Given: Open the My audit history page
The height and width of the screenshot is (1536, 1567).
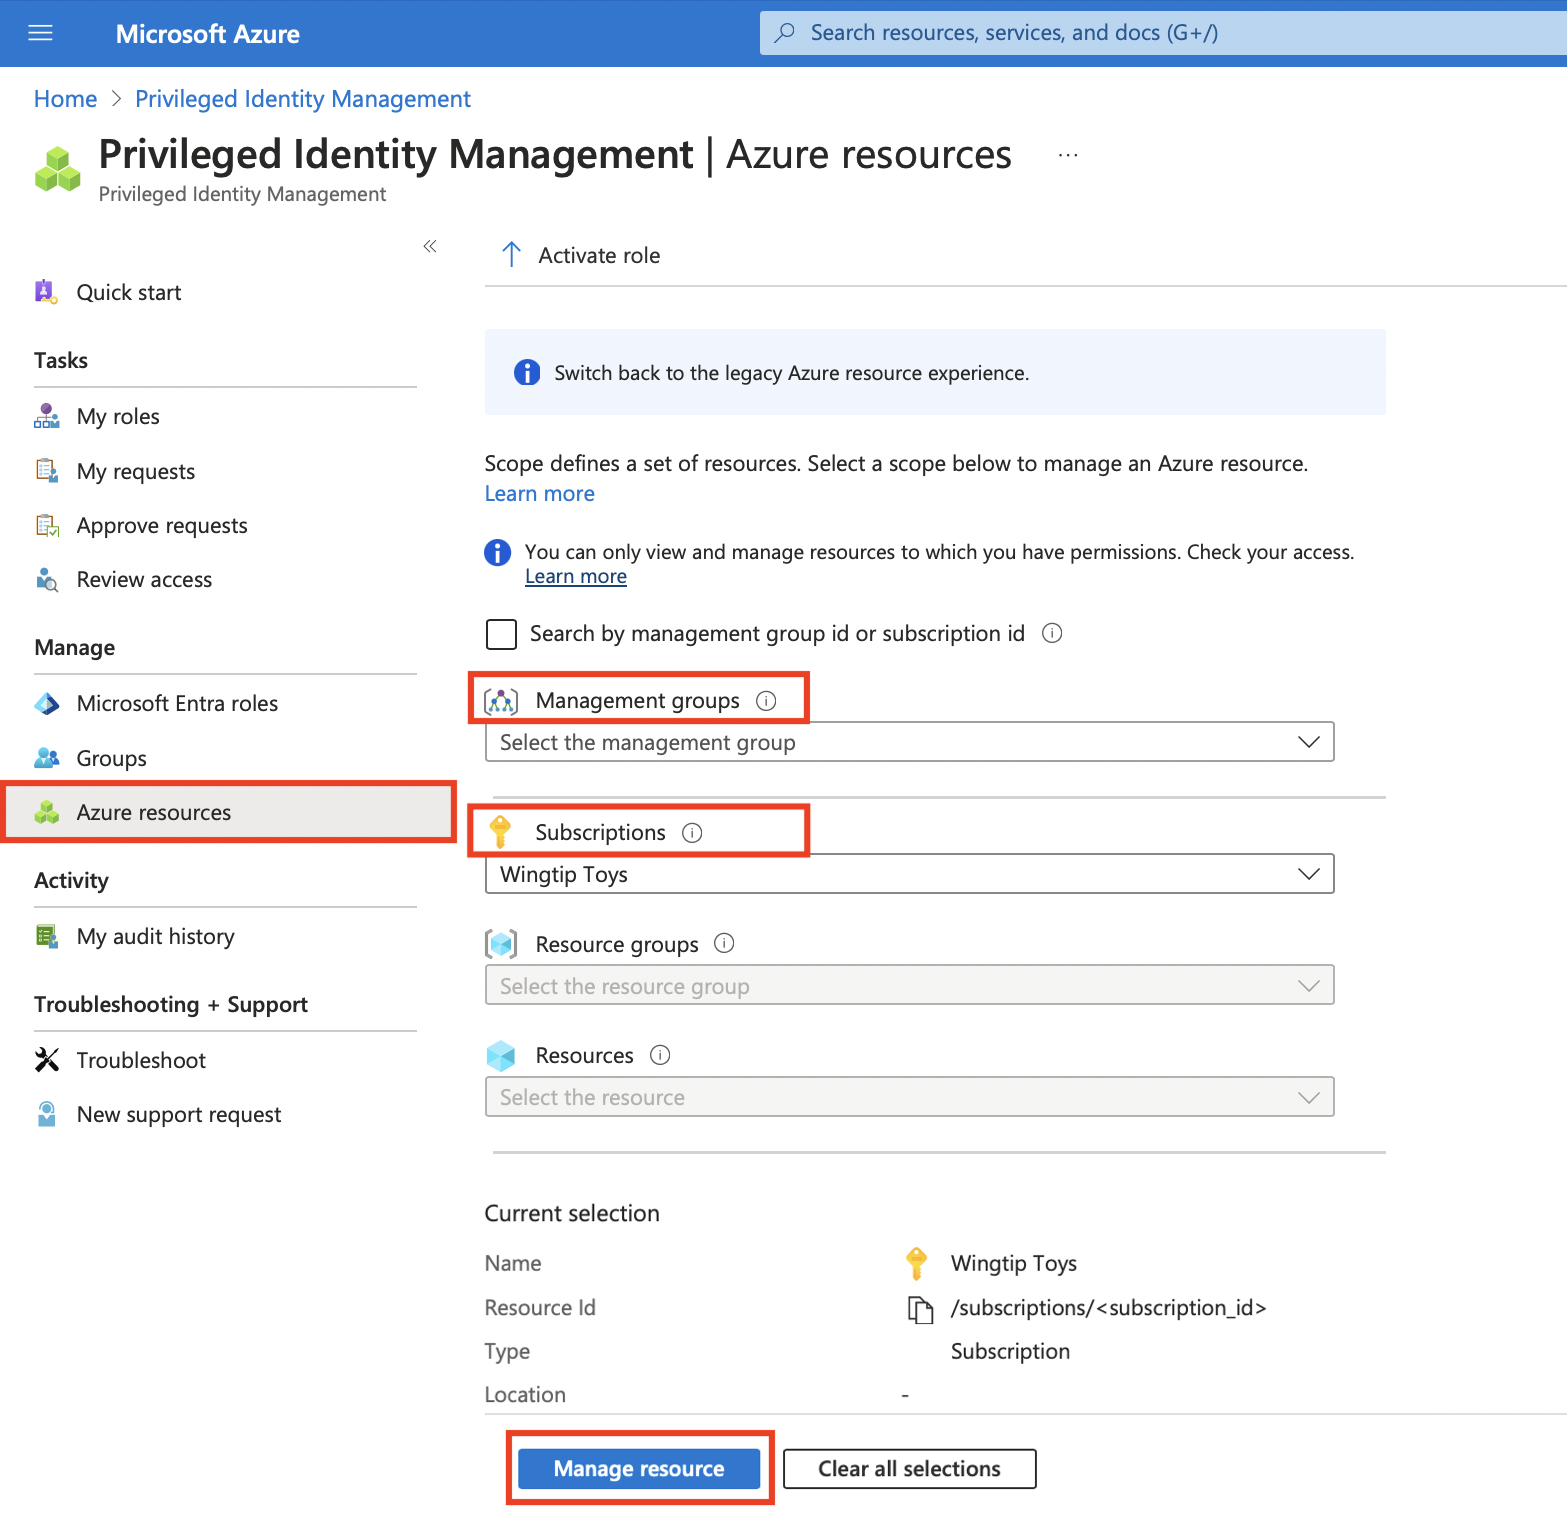Looking at the screenshot, I should click(x=155, y=936).
